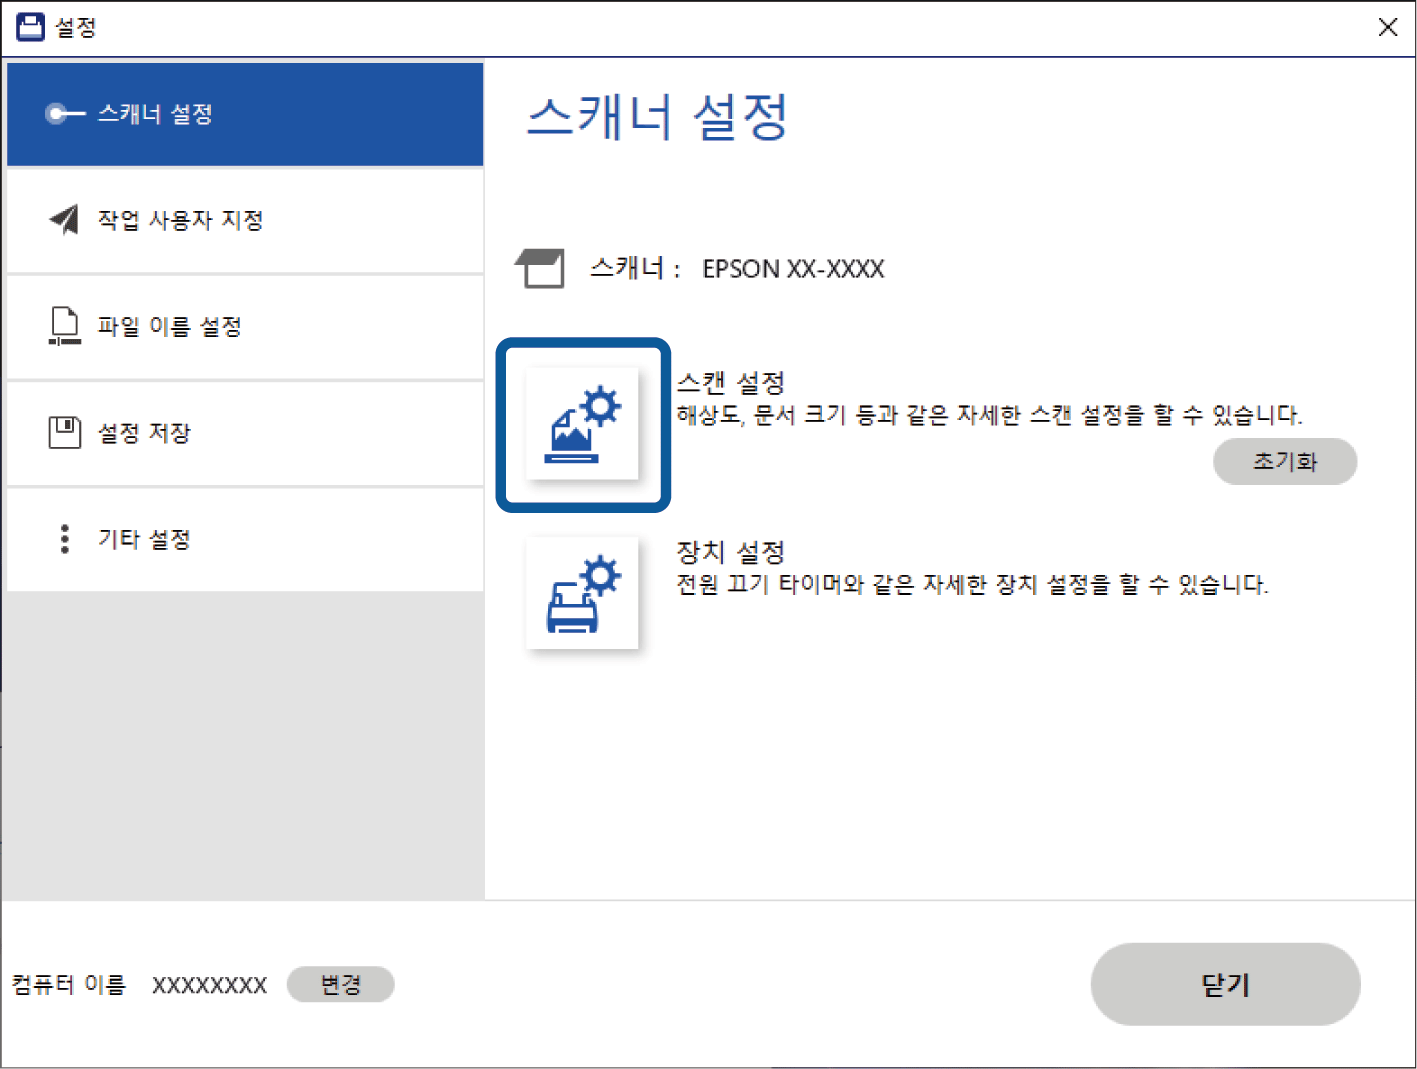Screen dimensions: 1417x1069
Task: Click the 장치 설정 heading text
Action: pos(731,552)
